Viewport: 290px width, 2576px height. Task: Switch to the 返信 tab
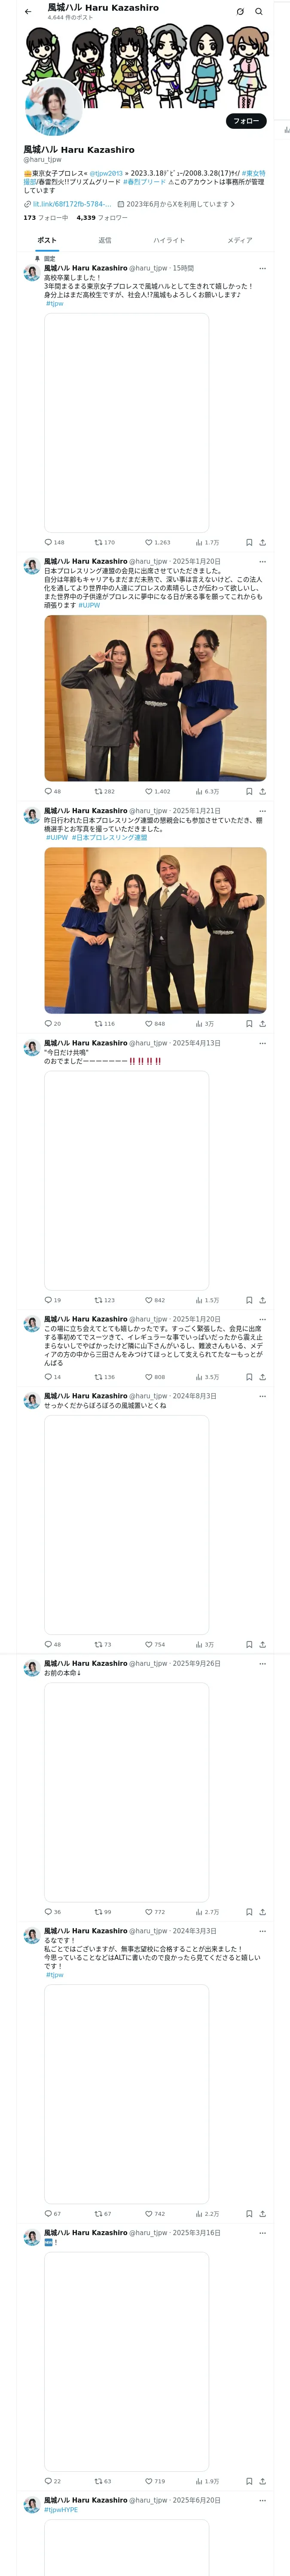click(105, 240)
